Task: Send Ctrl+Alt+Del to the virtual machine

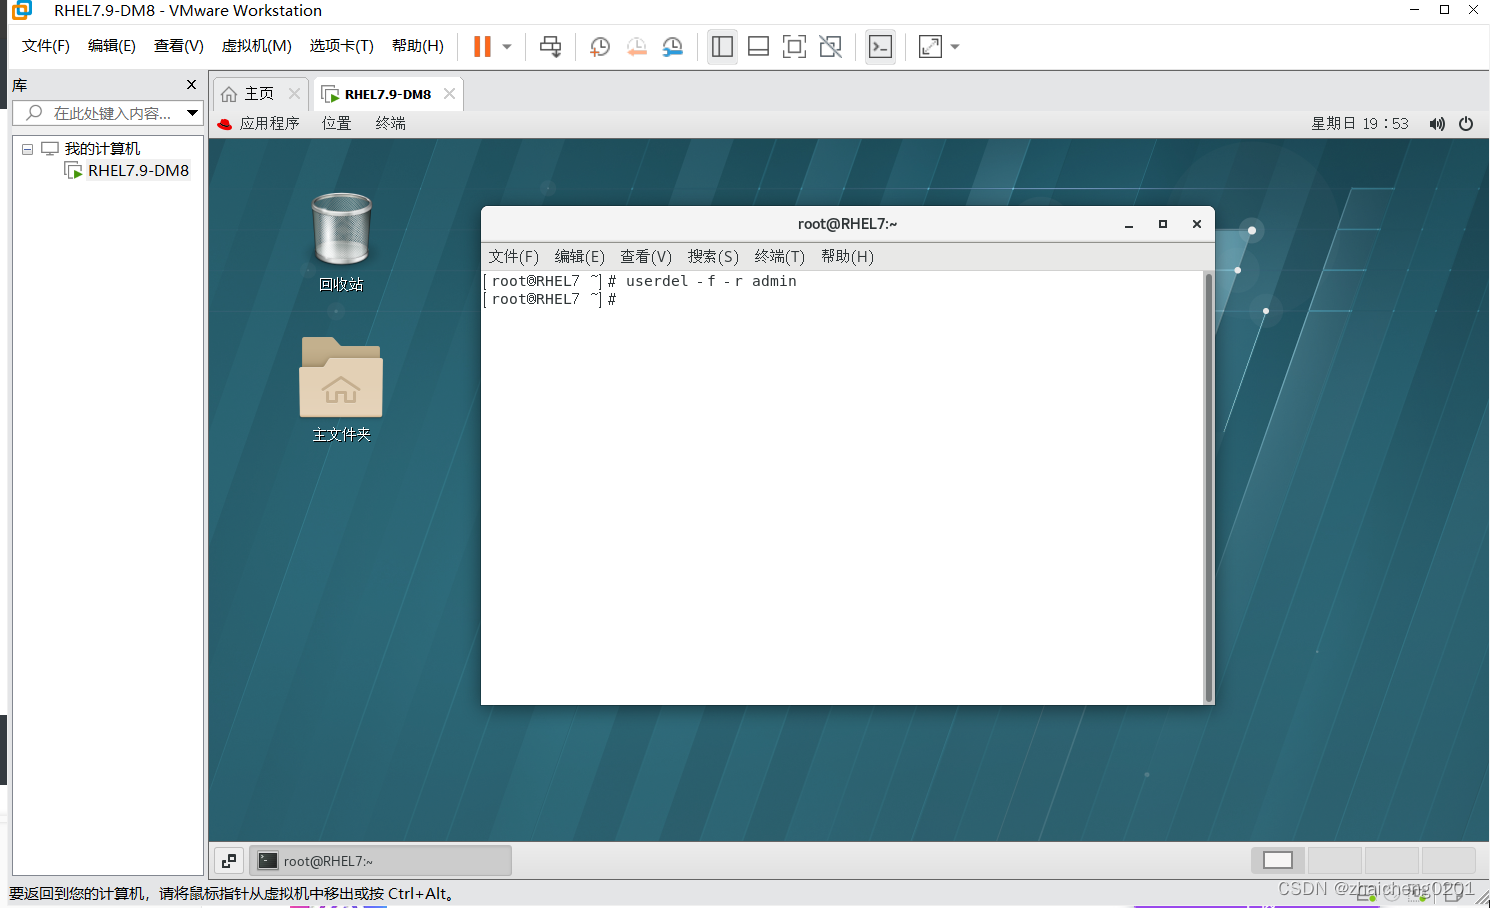Action: pos(550,46)
